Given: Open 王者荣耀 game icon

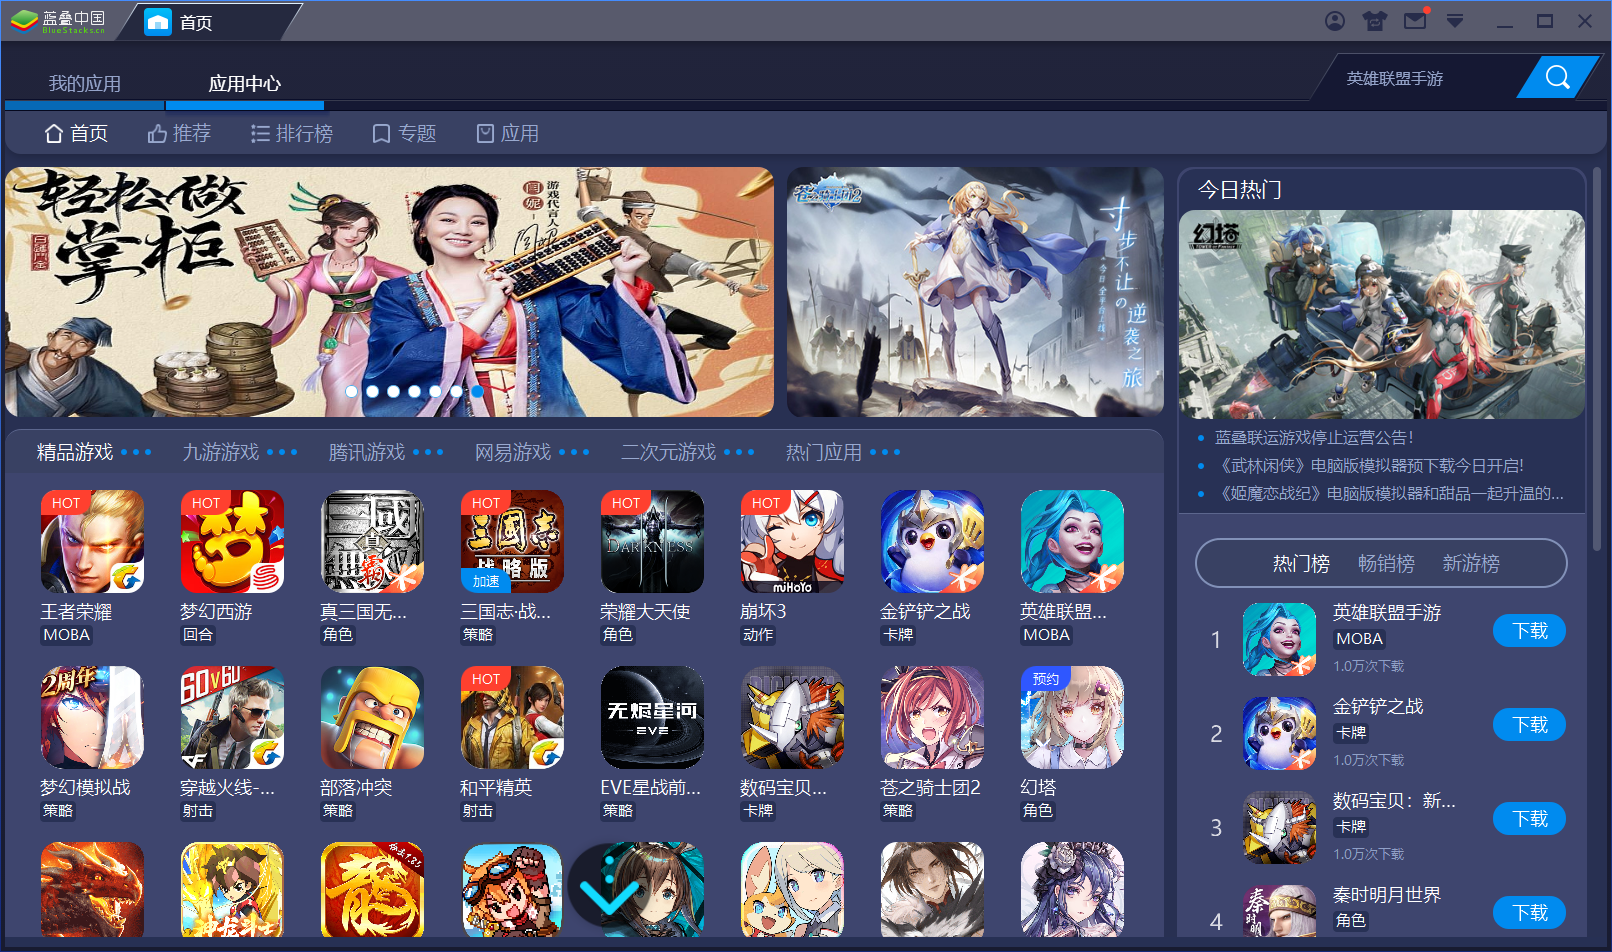Looking at the screenshot, I should [92, 541].
